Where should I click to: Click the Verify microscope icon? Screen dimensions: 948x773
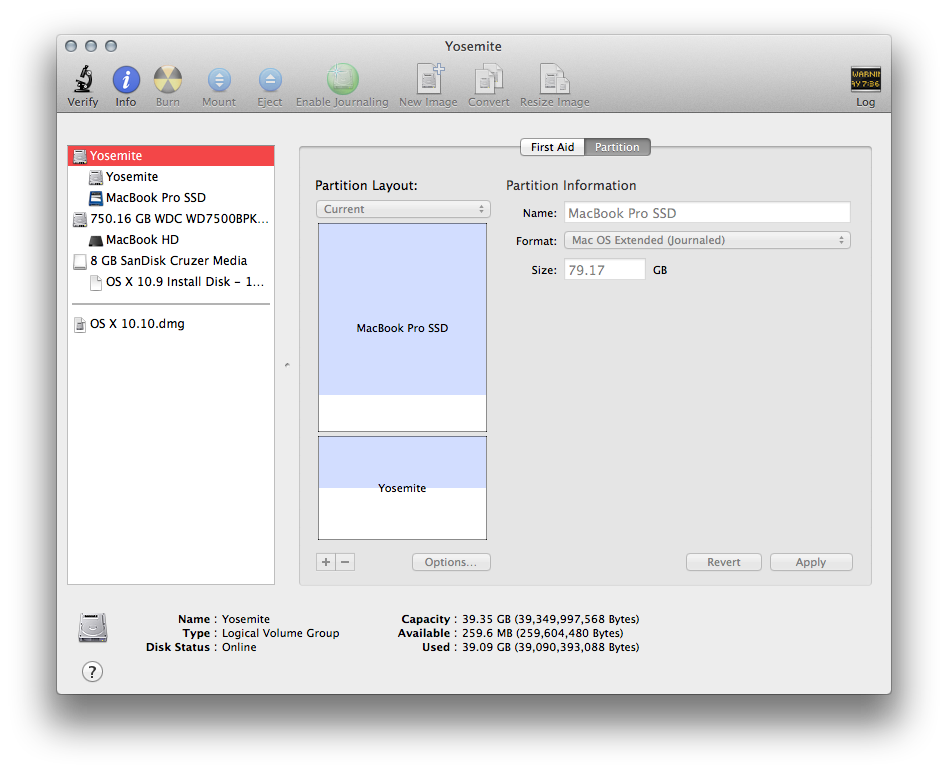83,79
